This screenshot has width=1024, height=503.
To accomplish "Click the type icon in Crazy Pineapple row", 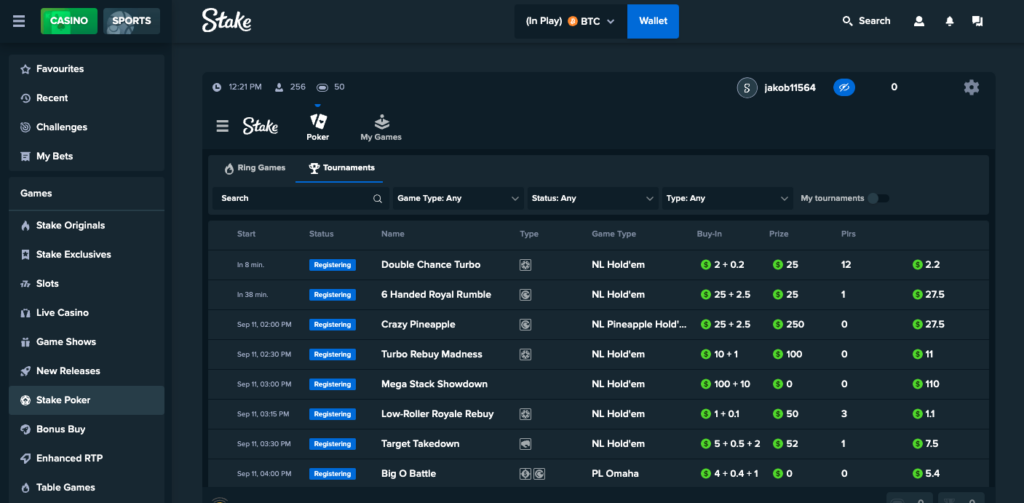I will click(525, 325).
